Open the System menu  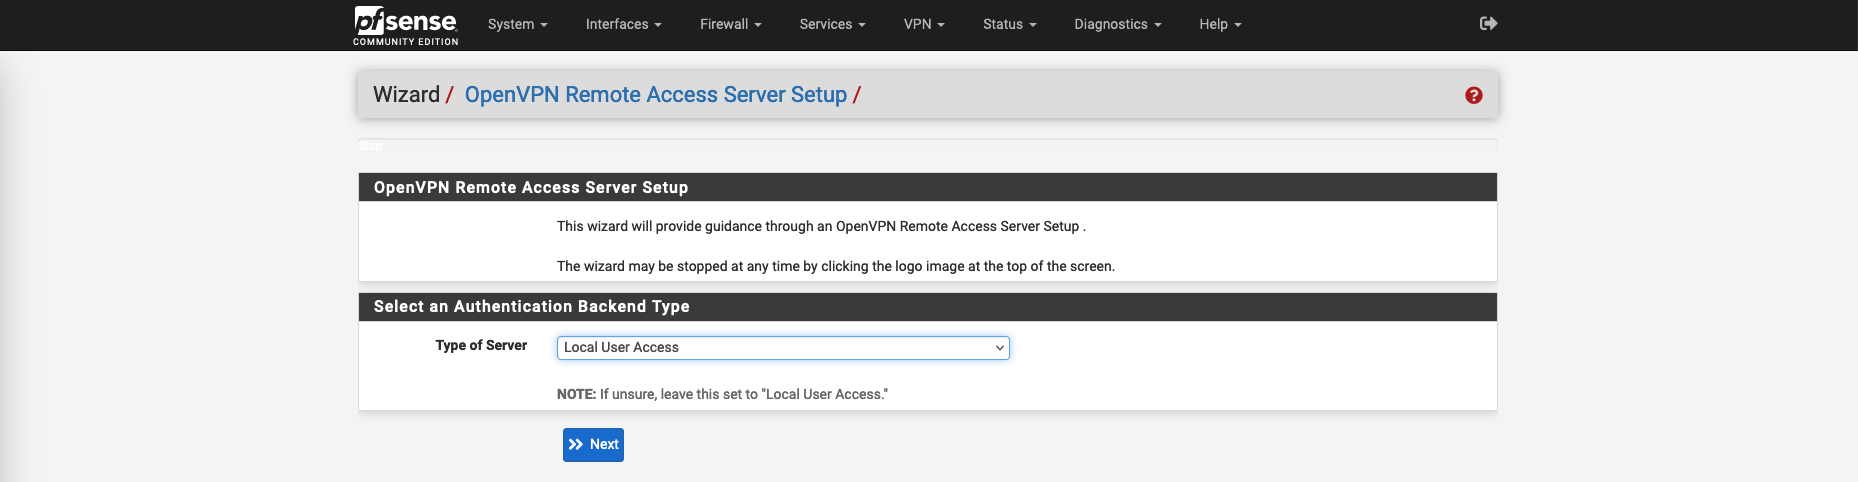point(517,24)
